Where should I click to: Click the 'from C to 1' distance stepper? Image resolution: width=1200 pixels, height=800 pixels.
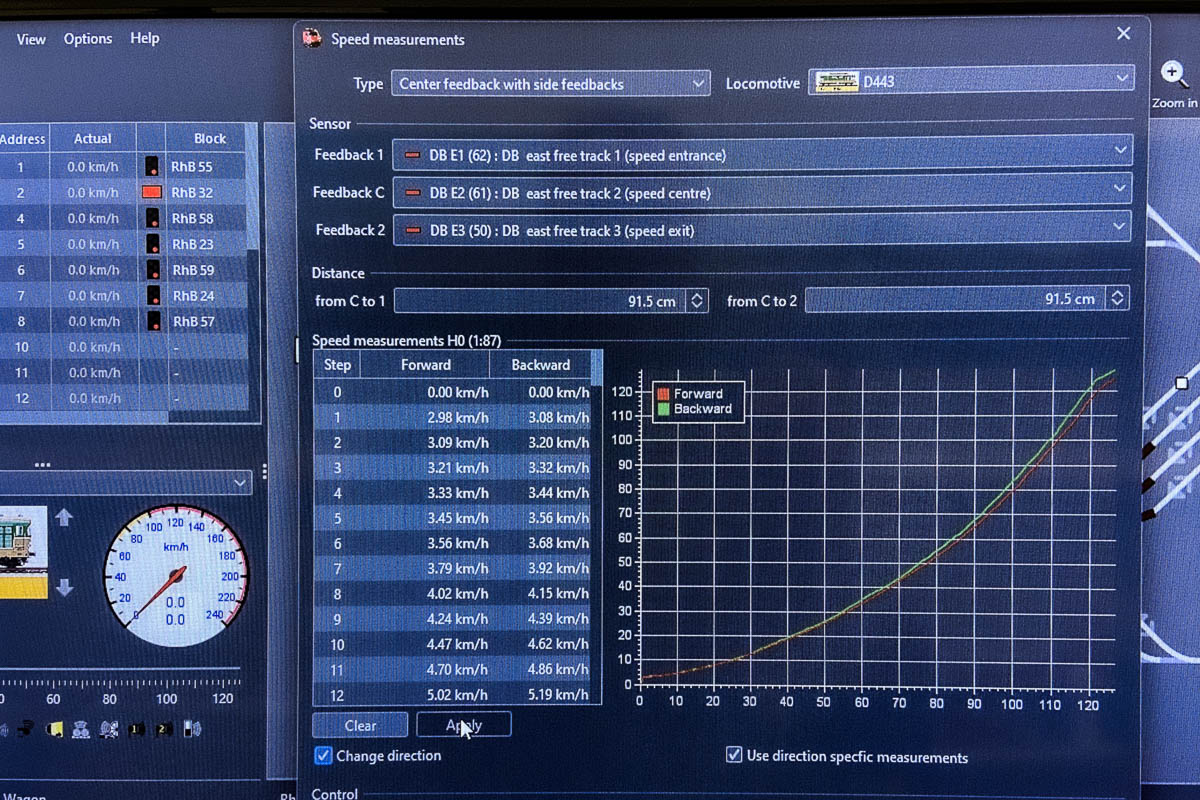click(x=697, y=300)
